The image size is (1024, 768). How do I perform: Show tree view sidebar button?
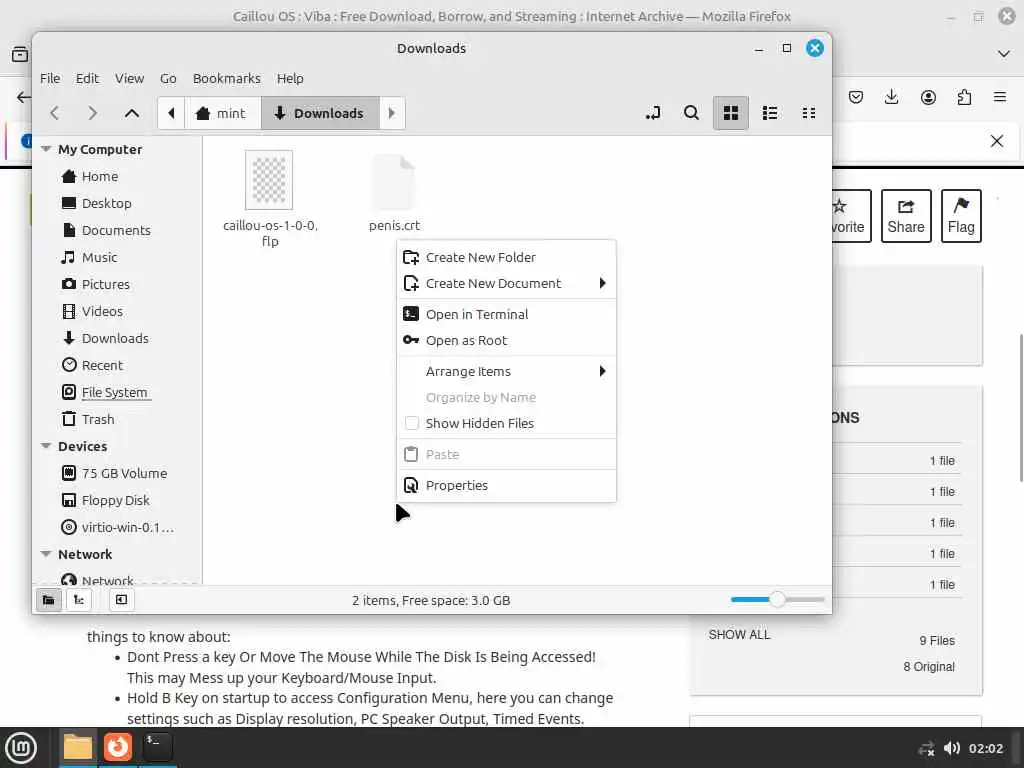coord(79,600)
